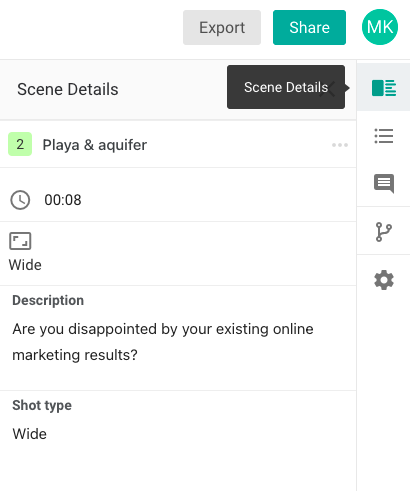
Task: Click the Shot type field label
Action: [42, 405]
